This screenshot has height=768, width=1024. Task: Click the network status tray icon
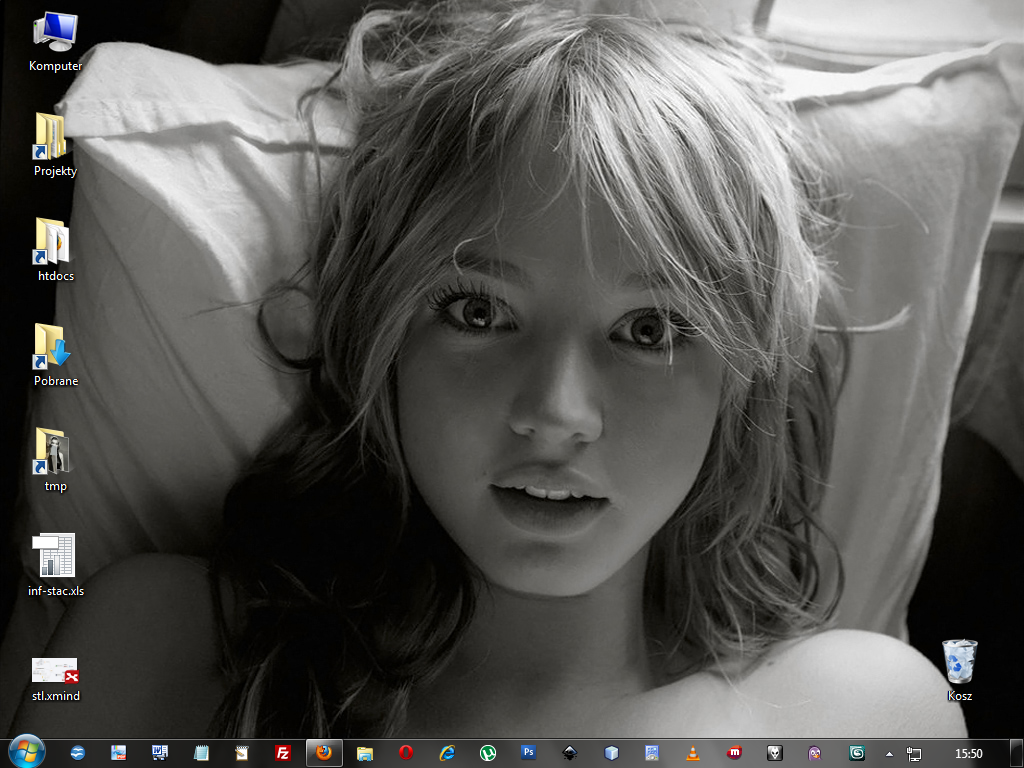914,754
